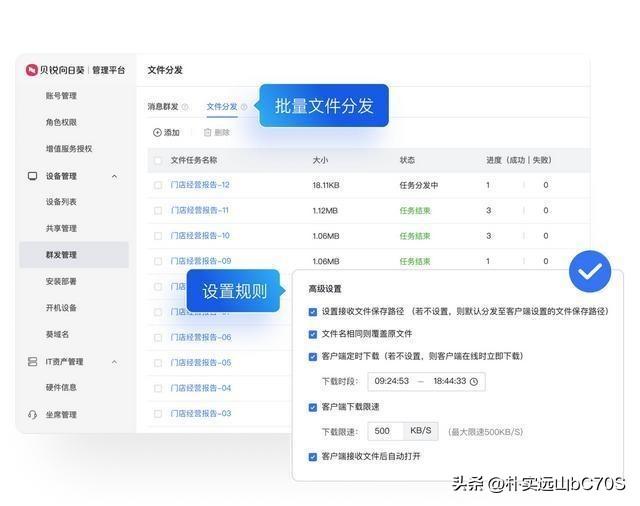
Task: Click the 添加 button with plus icon
Action: pyautogui.click(x=166, y=133)
